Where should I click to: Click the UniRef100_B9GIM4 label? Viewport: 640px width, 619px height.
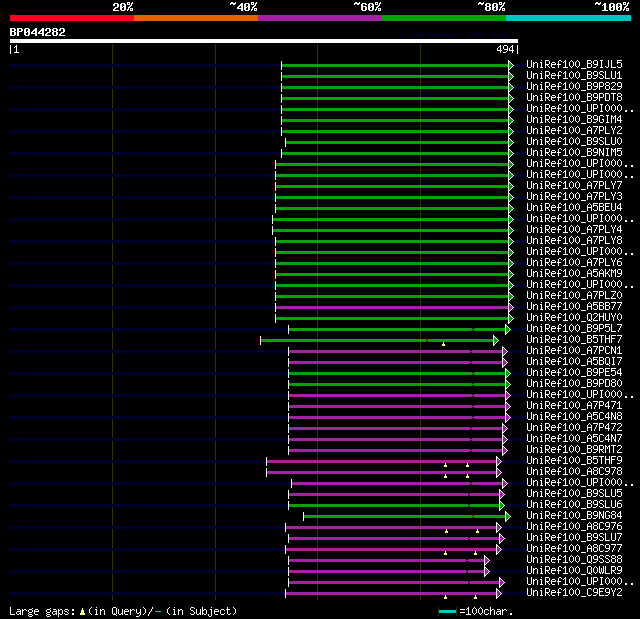[x=574, y=120]
